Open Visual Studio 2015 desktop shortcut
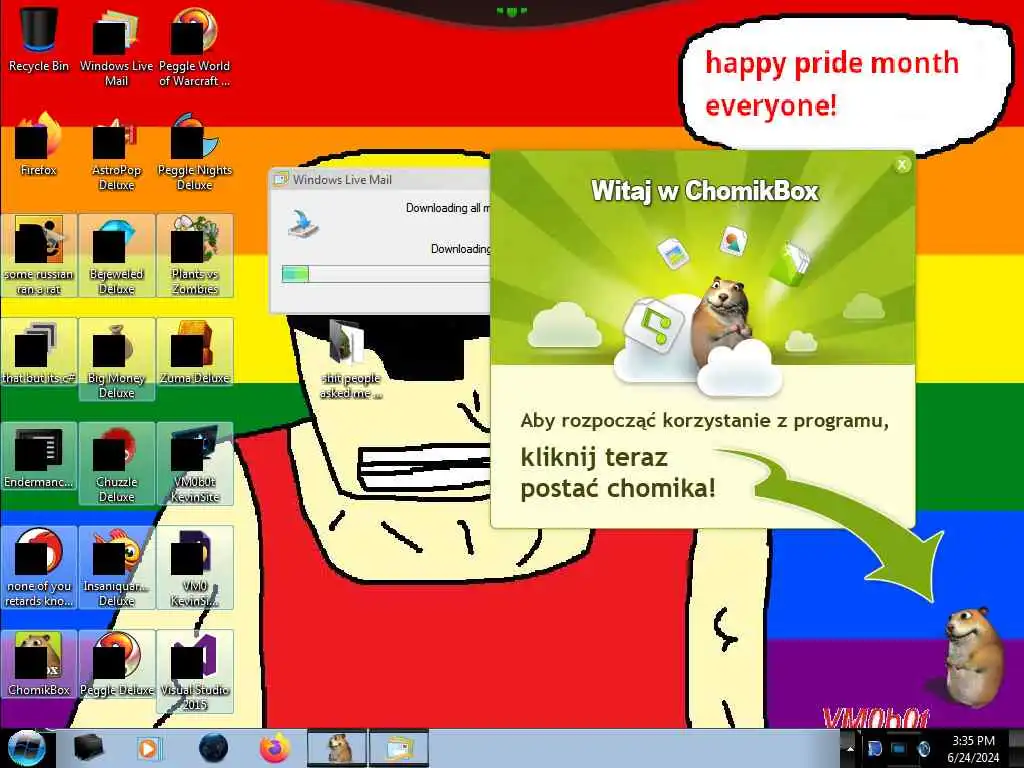Image resolution: width=1024 pixels, height=768 pixels. (195, 671)
